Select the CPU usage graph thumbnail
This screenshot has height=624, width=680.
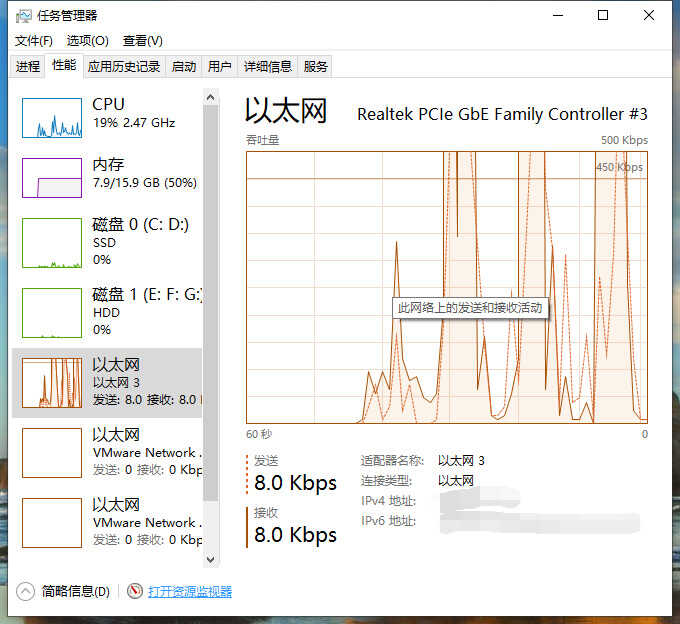click(51, 118)
